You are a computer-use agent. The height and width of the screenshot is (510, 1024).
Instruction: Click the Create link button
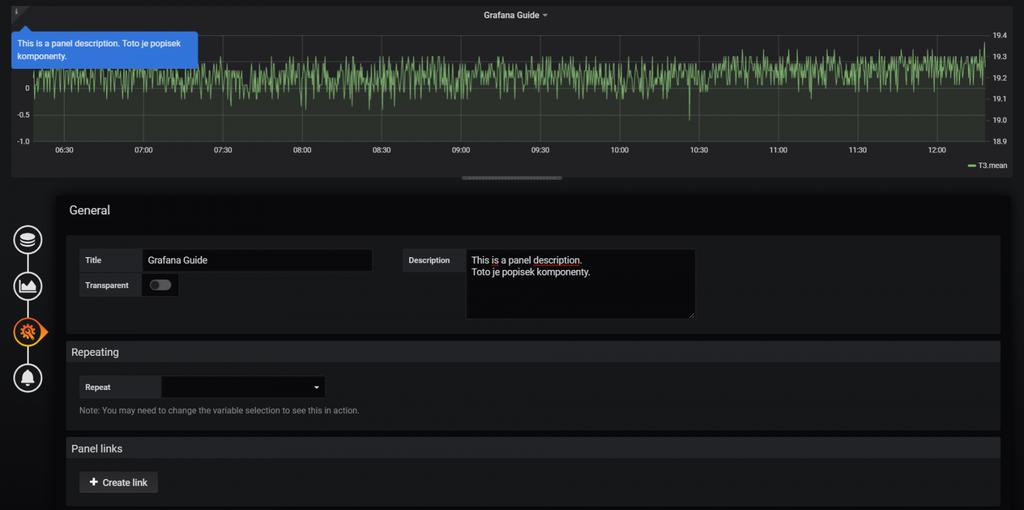pyautogui.click(x=118, y=483)
